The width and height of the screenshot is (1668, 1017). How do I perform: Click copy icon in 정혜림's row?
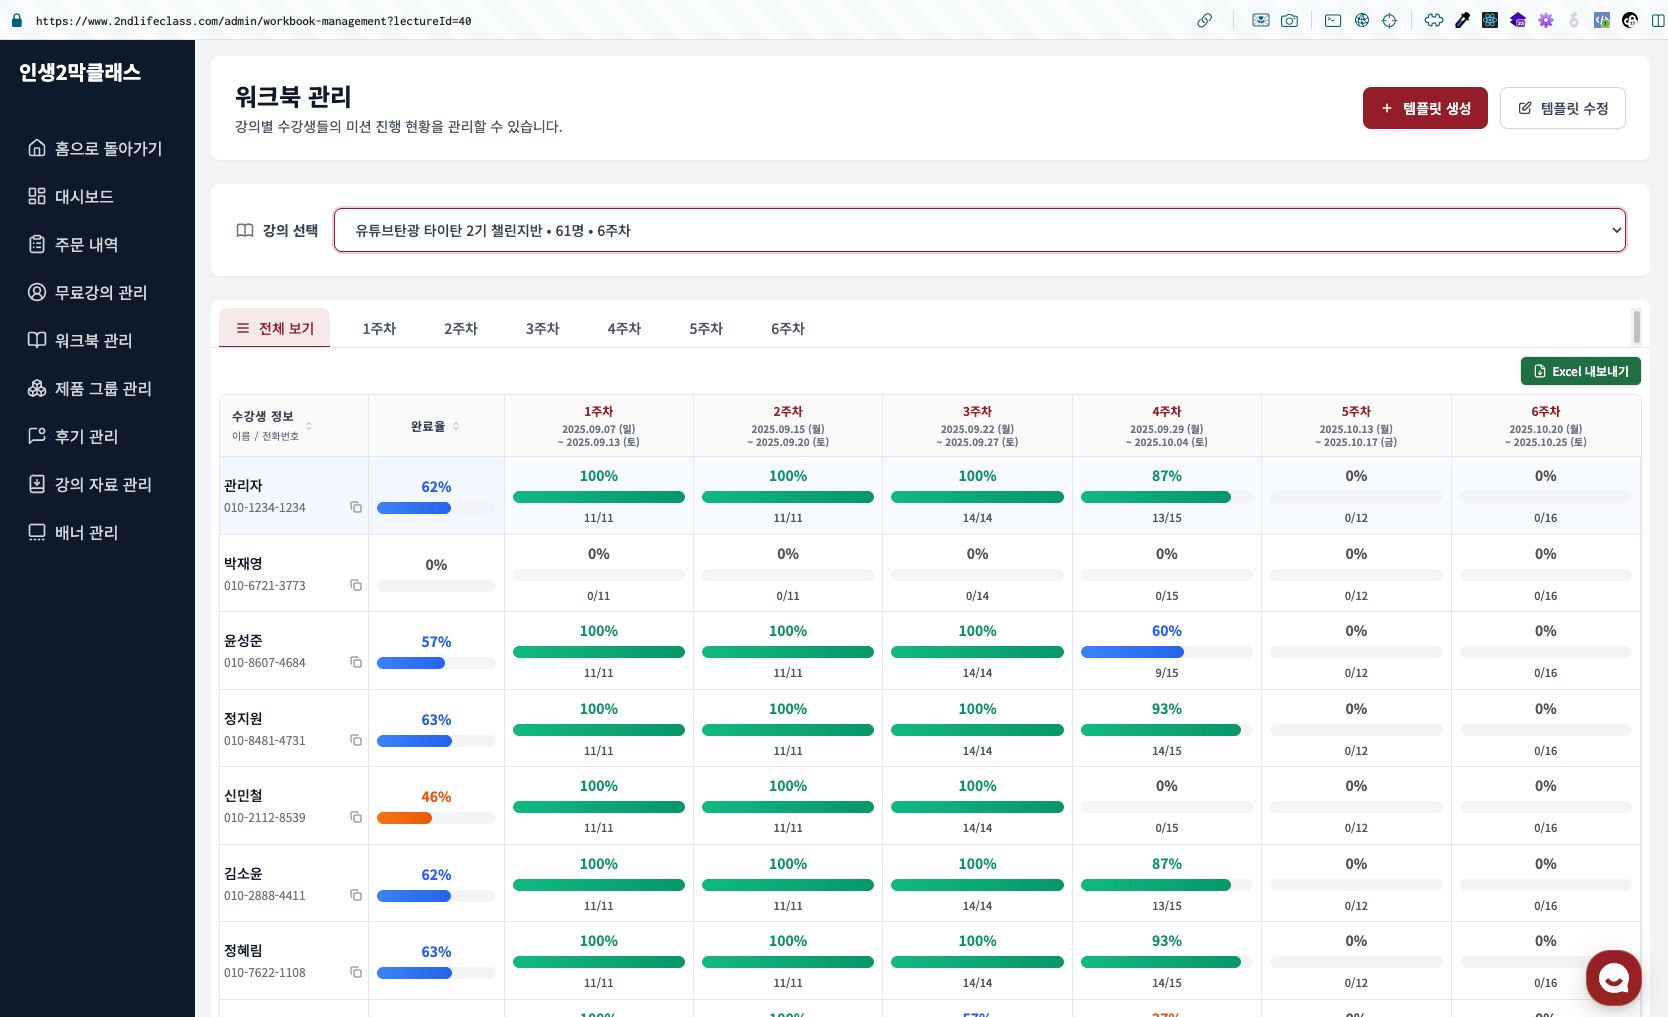coord(355,972)
